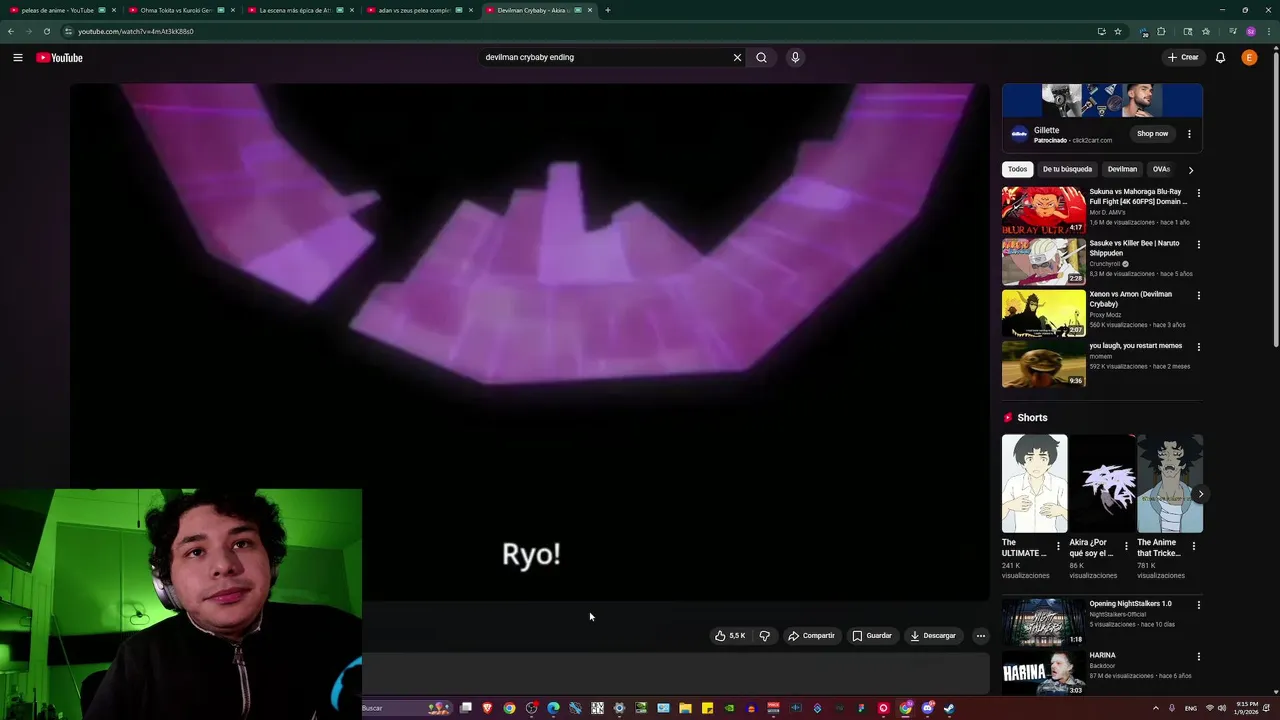Image resolution: width=1280 pixels, height=720 pixels.
Task: Show next Shorts with the arrow
Action: [1200, 494]
